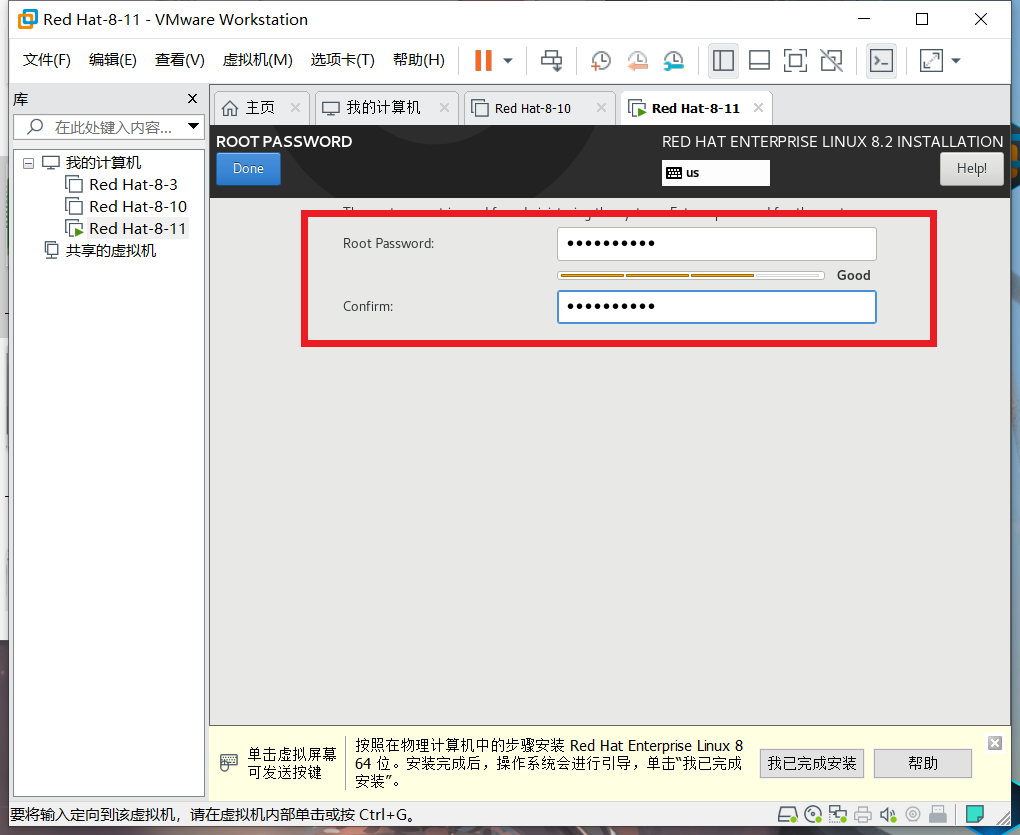Screen dimensions: 1020x835
Task: Open the snapshot manager icon
Action: (674, 60)
